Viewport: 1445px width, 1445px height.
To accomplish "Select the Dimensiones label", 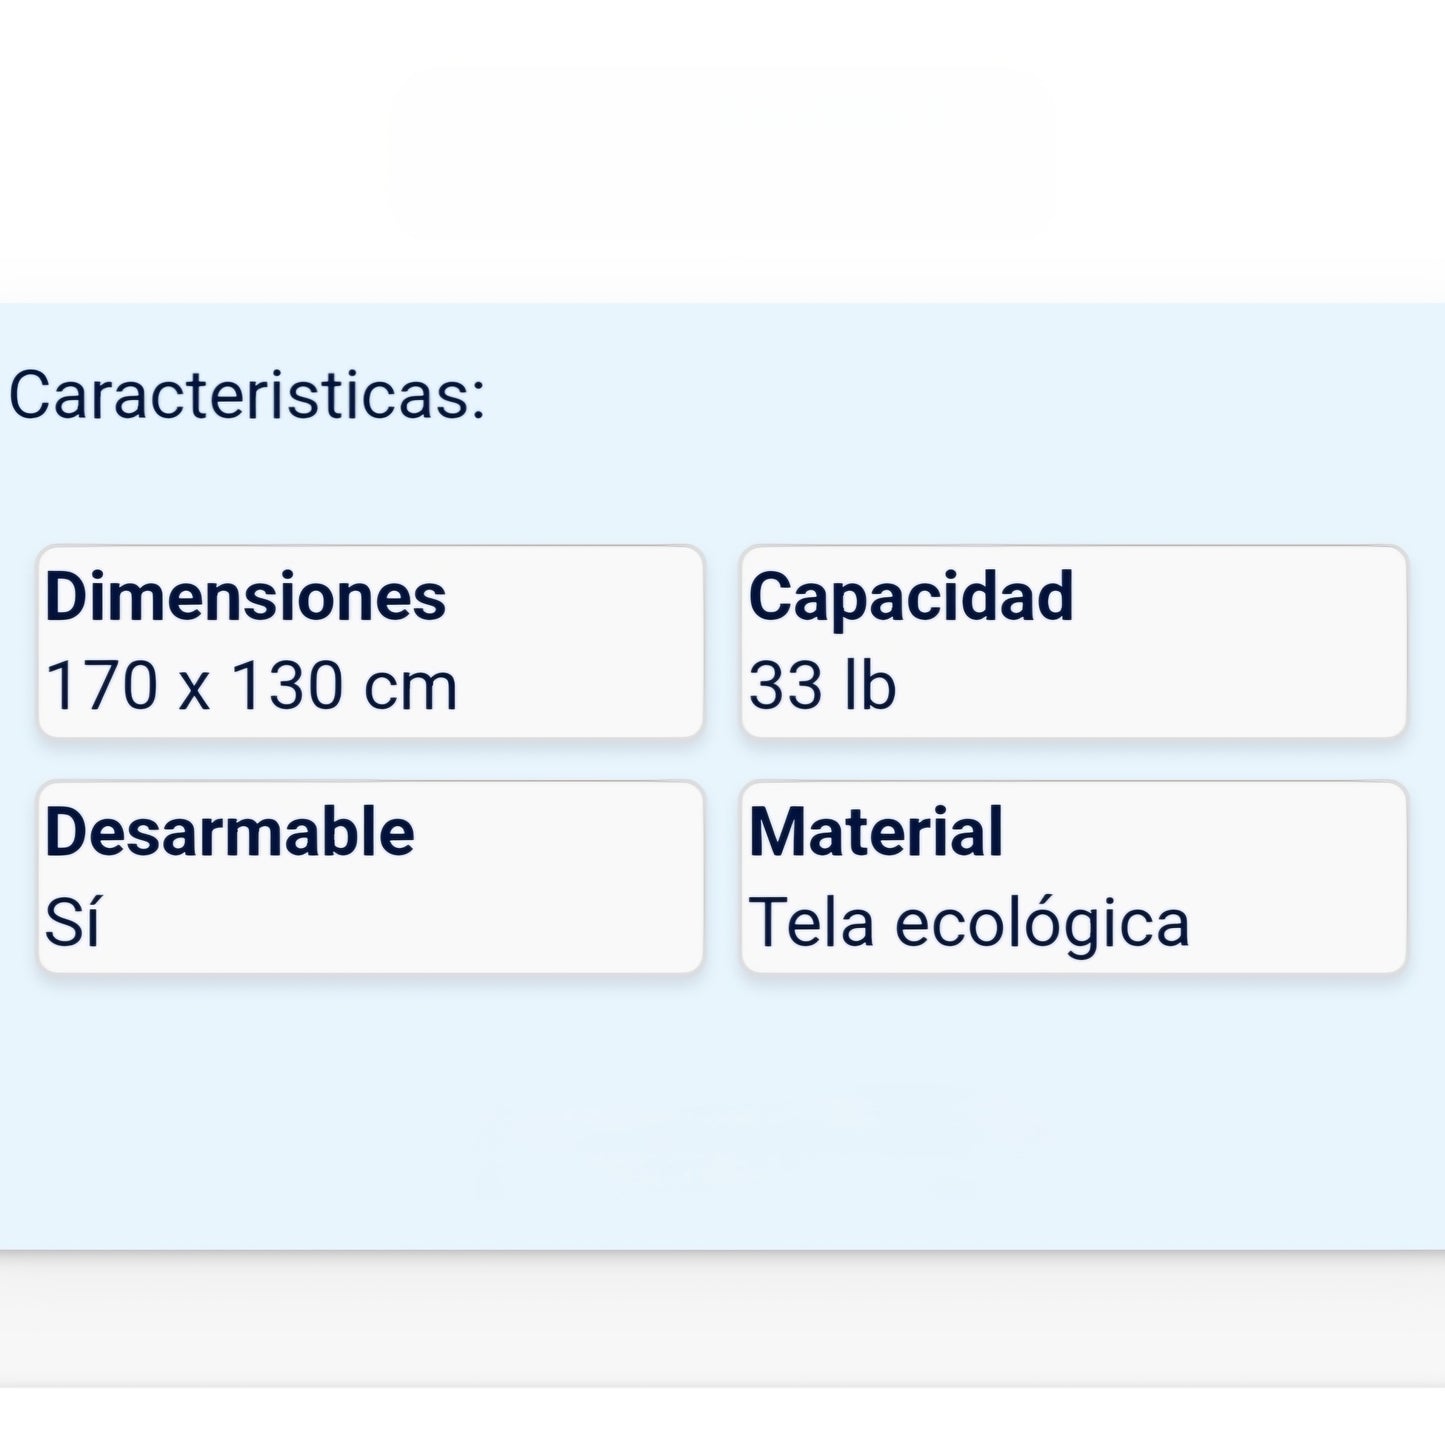I will tap(246, 597).
